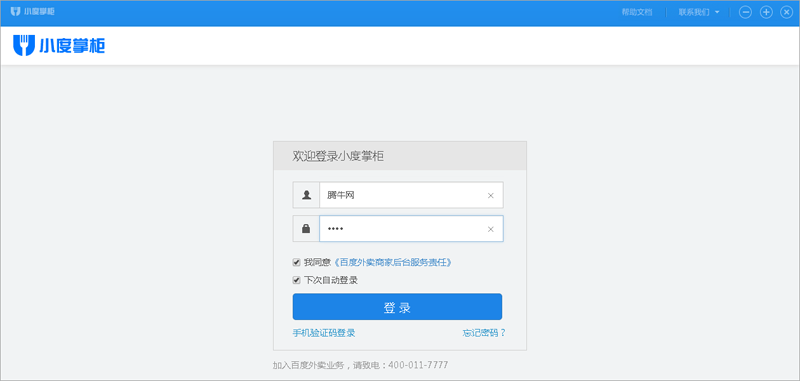Switch to 手机验证码登录
Image resolution: width=800 pixels, height=381 pixels.
pos(323,333)
